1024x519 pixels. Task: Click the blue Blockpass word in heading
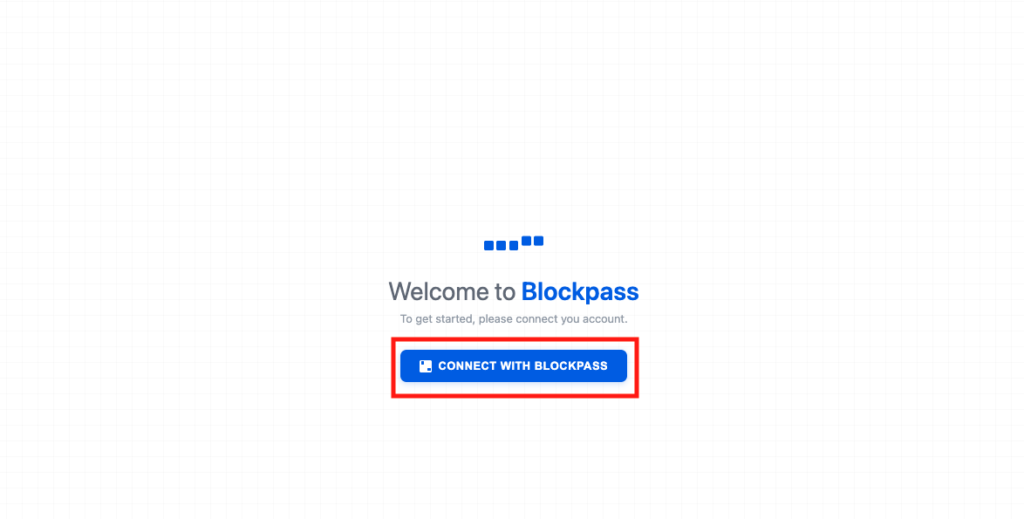pos(580,291)
